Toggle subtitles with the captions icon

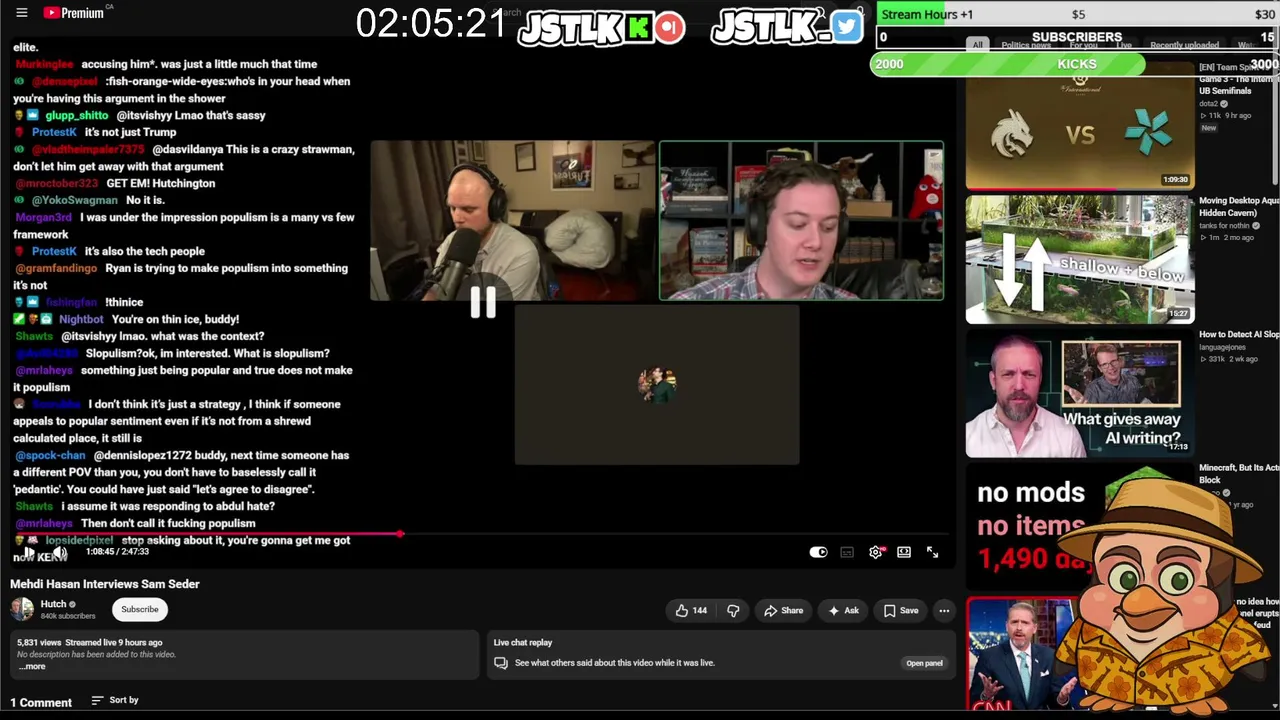(x=847, y=552)
